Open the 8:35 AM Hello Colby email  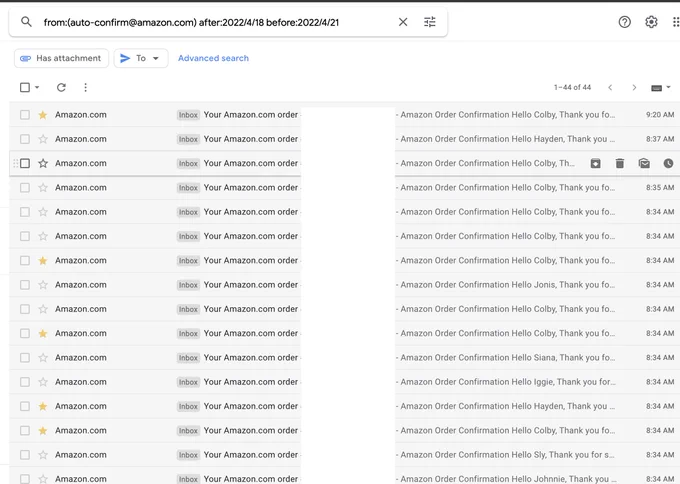[345, 188]
